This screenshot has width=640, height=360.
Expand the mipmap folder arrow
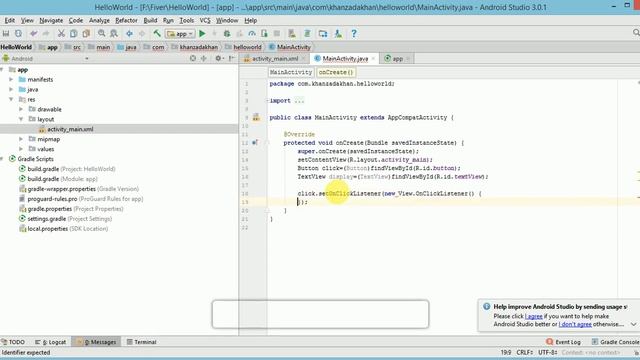pos(21,139)
